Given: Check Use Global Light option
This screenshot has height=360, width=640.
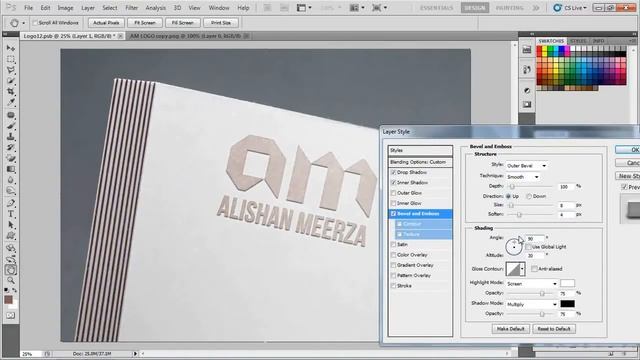Looking at the screenshot, I should [x=529, y=247].
